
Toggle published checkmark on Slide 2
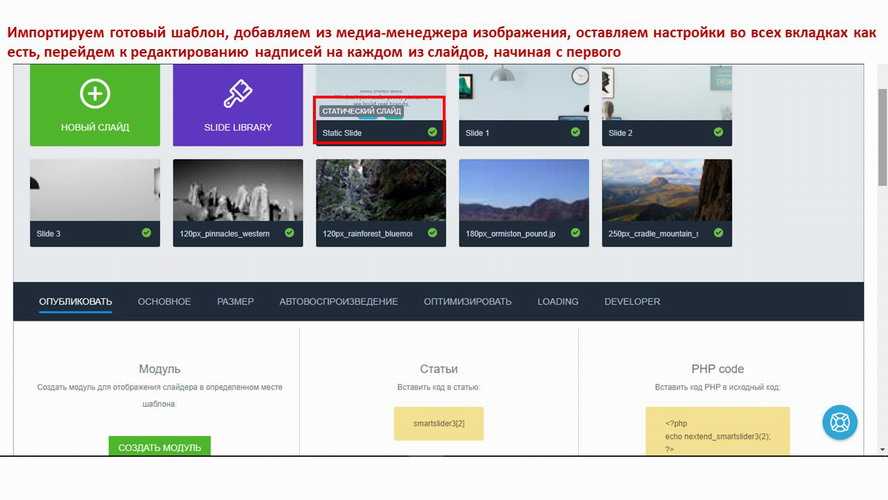718,132
